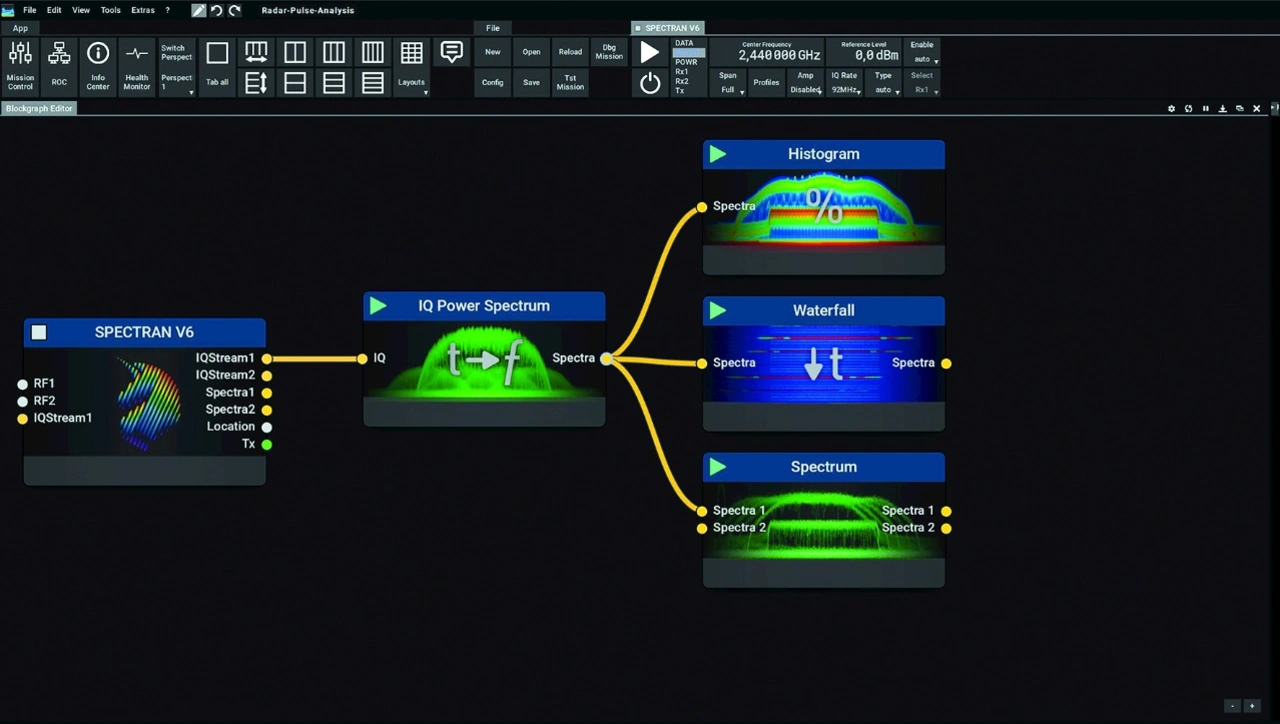
Task: Select the grid table layout icon
Action: (411, 53)
